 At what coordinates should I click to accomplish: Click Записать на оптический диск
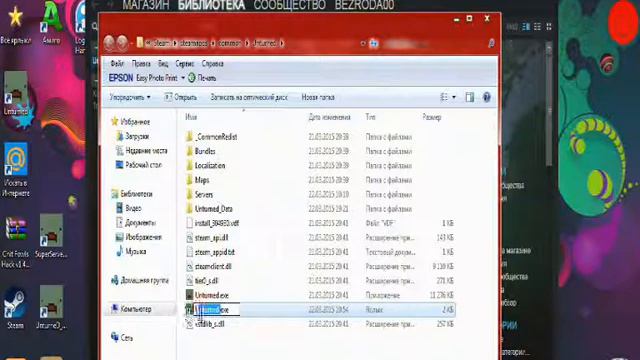(249, 98)
